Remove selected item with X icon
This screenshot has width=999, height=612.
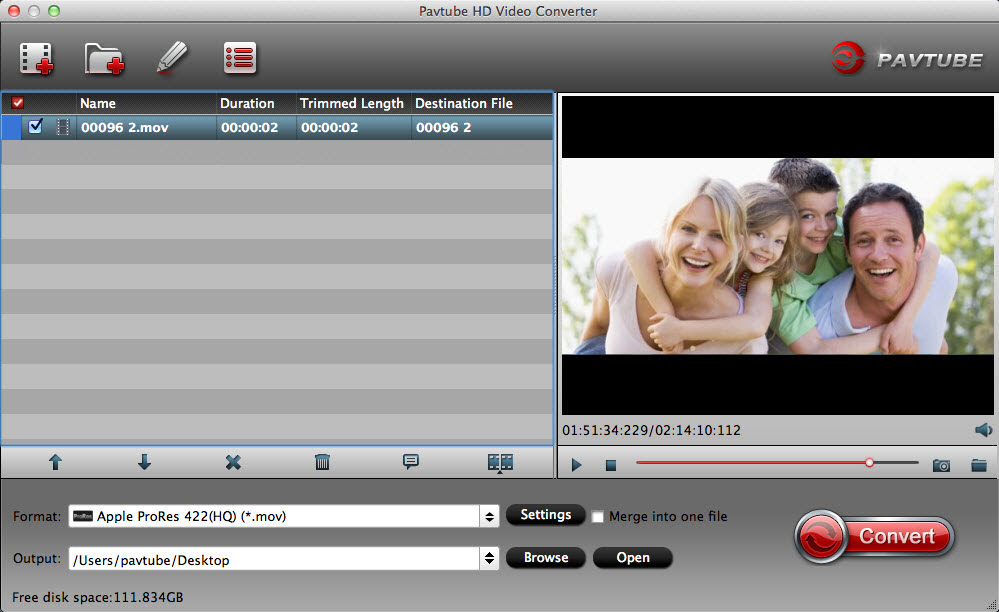233,462
